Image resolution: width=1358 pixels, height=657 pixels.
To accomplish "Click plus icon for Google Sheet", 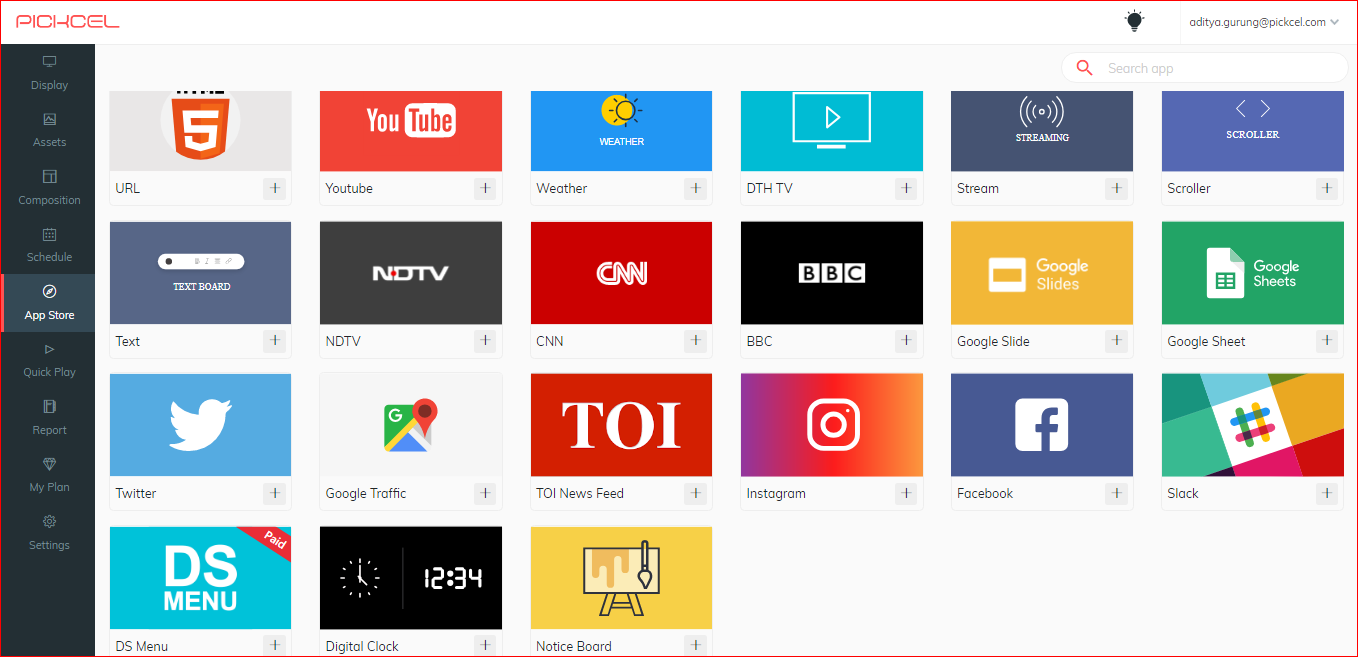I will (1327, 341).
